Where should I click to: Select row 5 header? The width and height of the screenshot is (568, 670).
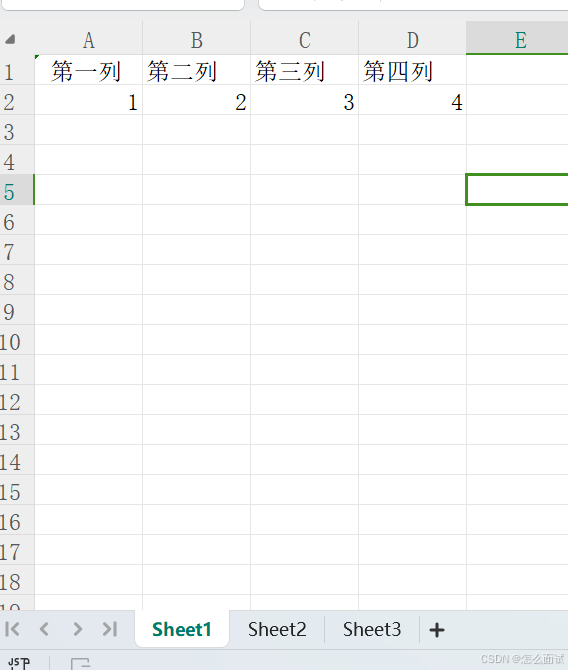click(x=17, y=190)
